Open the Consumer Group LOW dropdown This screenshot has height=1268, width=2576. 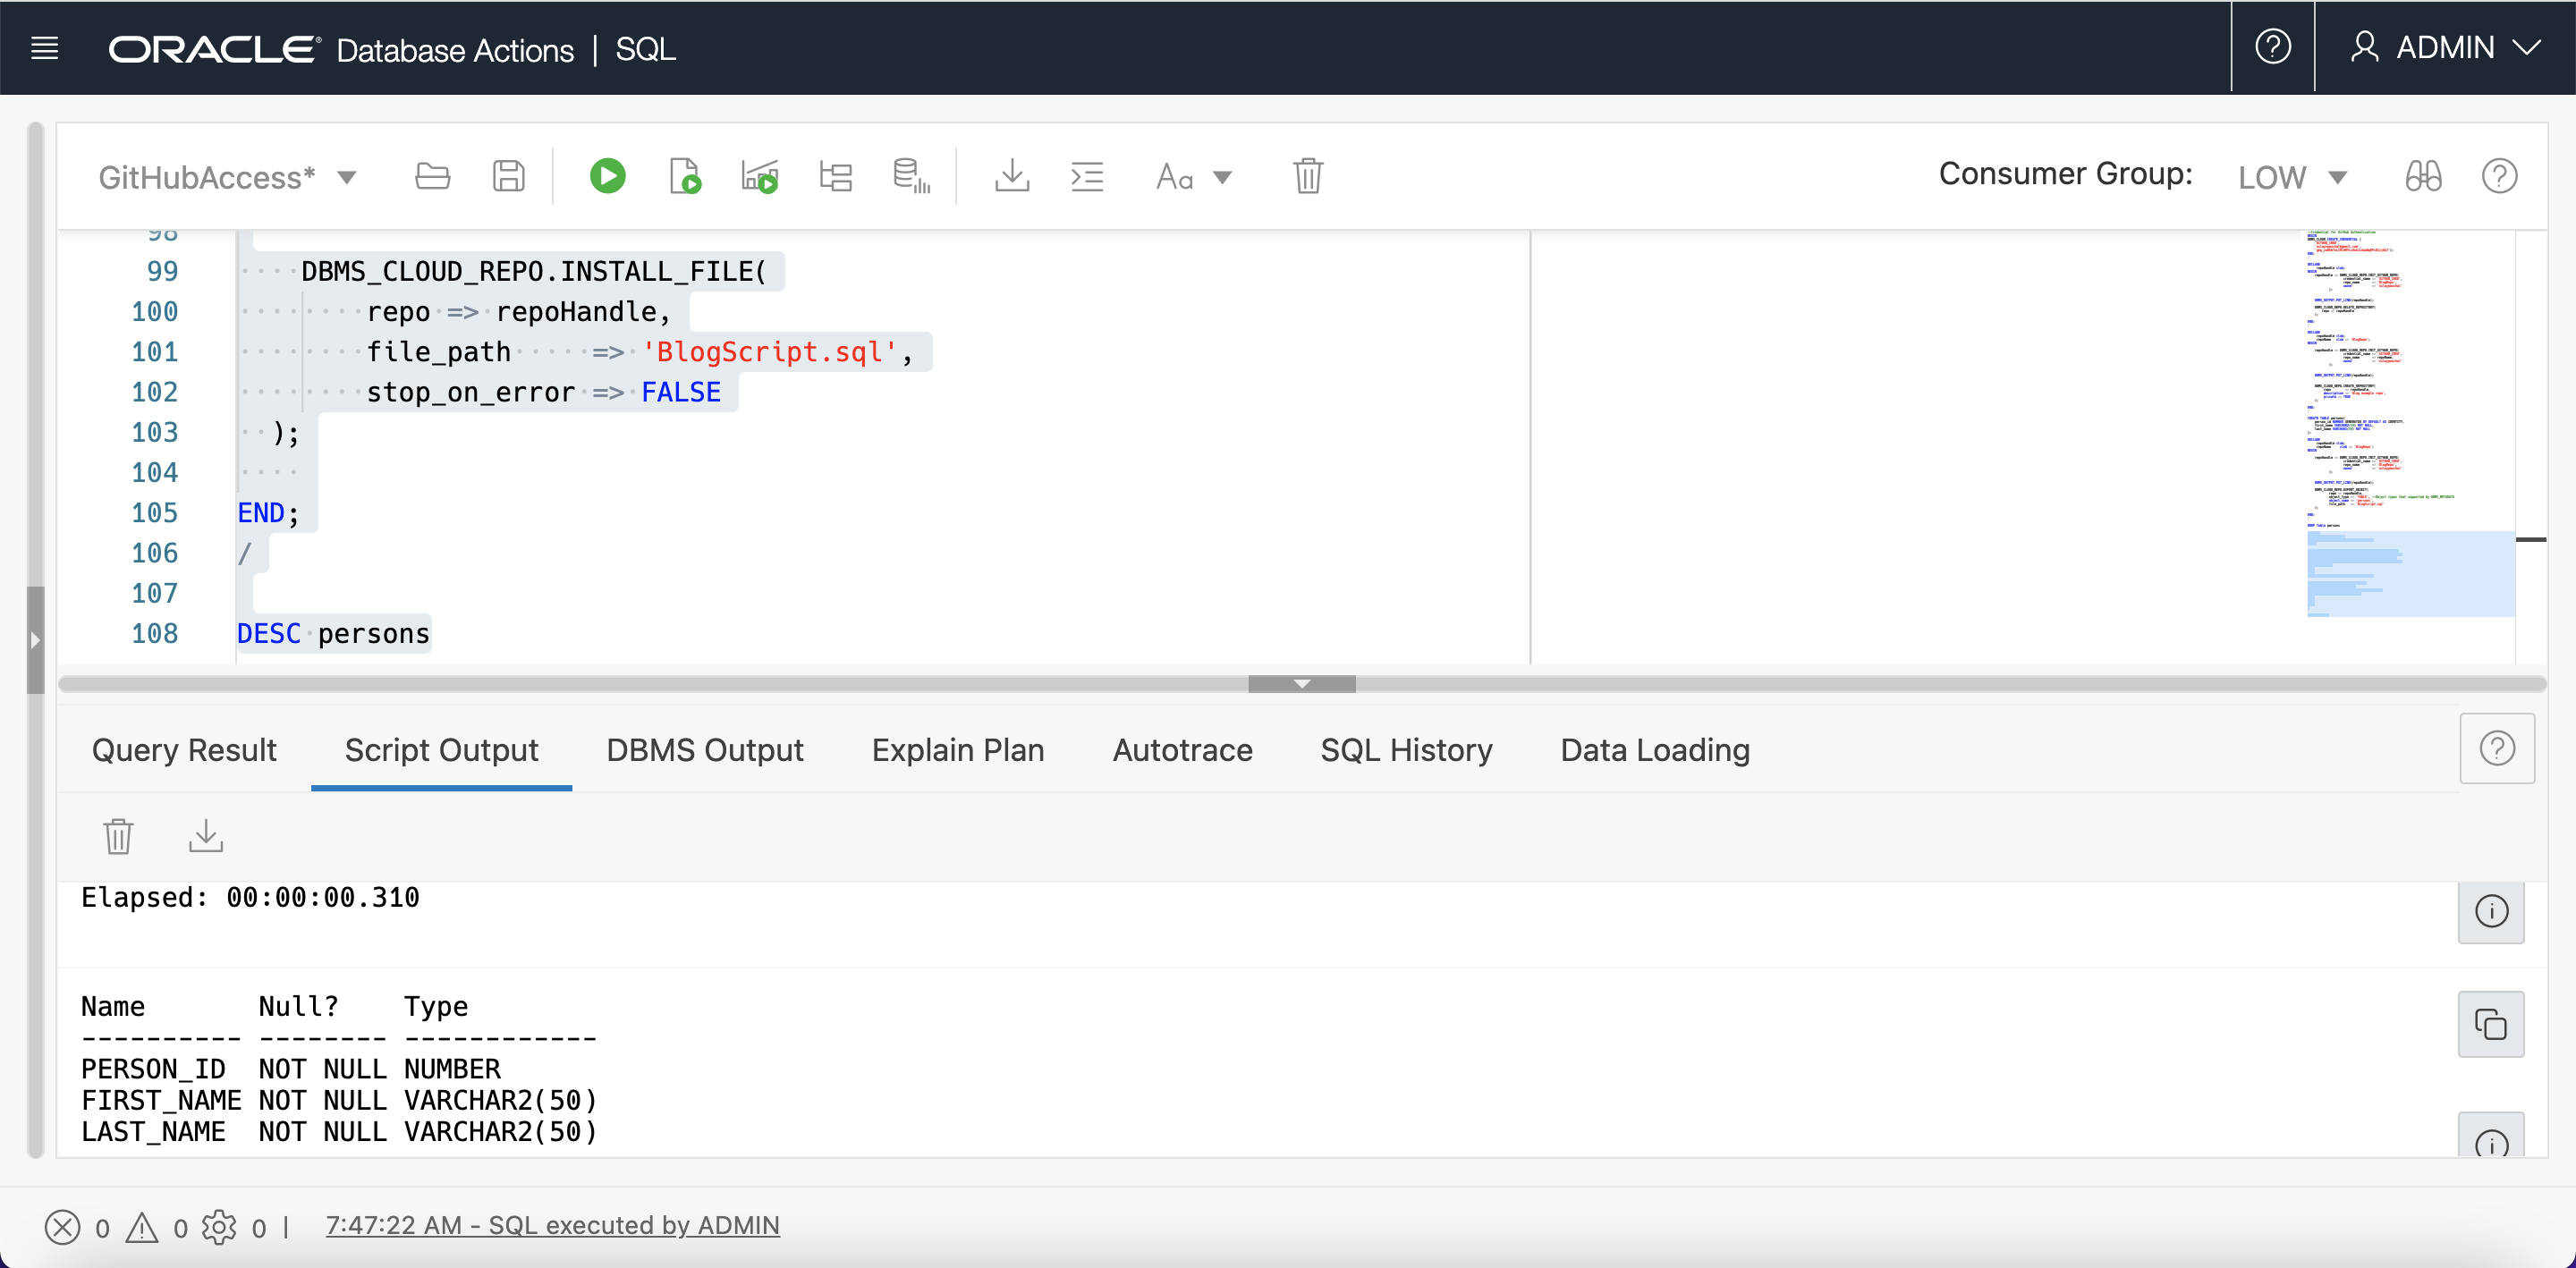pyautogui.click(x=2292, y=178)
